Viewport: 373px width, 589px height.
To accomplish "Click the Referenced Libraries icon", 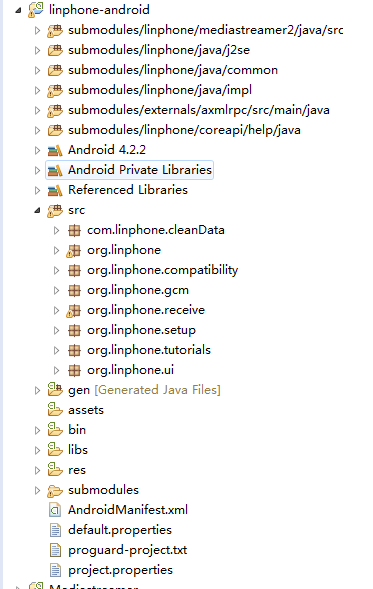I will point(55,190).
